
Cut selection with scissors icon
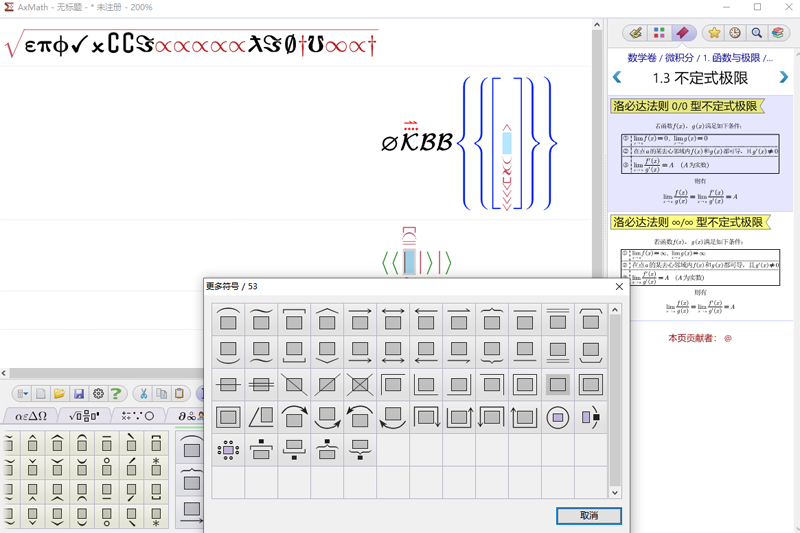(143, 394)
